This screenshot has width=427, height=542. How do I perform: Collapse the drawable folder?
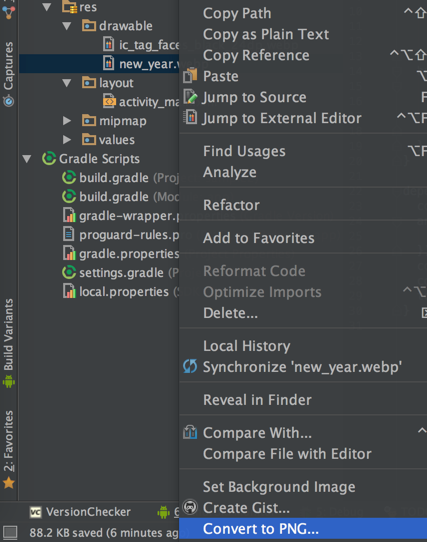pyautogui.click(x=67, y=26)
